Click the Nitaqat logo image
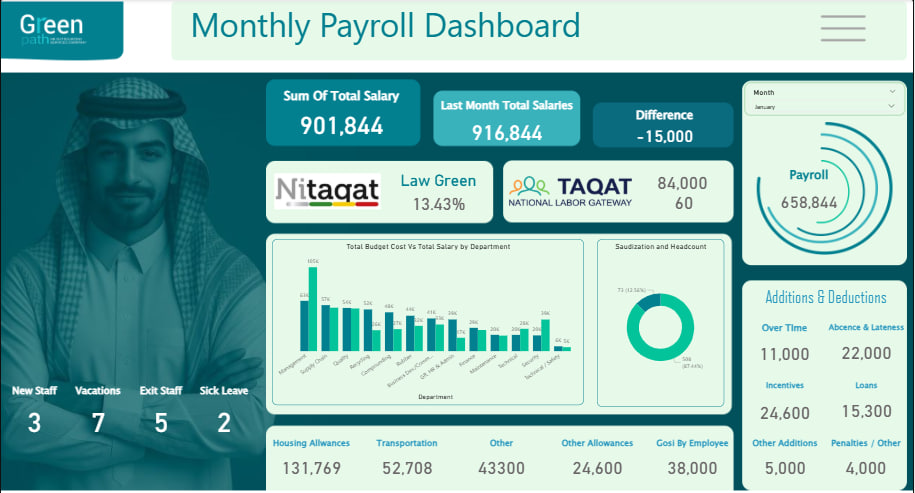This screenshot has height=493, width=915. (x=327, y=190)
